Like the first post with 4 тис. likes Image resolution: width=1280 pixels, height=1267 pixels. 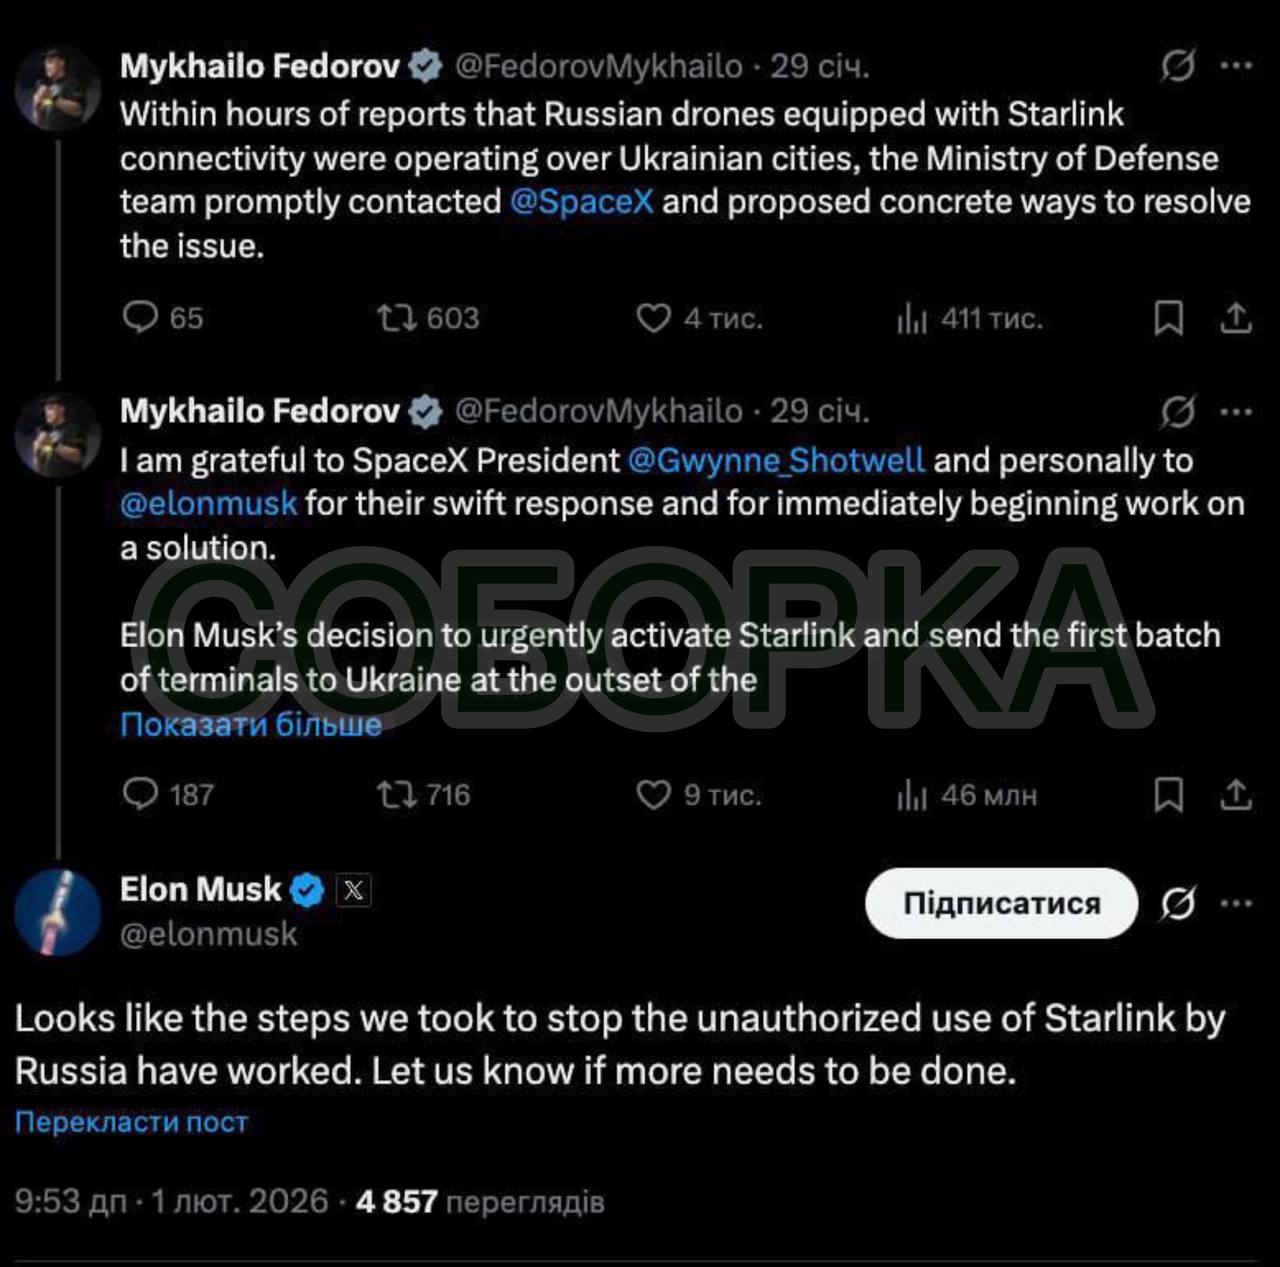tap(653, 318)
